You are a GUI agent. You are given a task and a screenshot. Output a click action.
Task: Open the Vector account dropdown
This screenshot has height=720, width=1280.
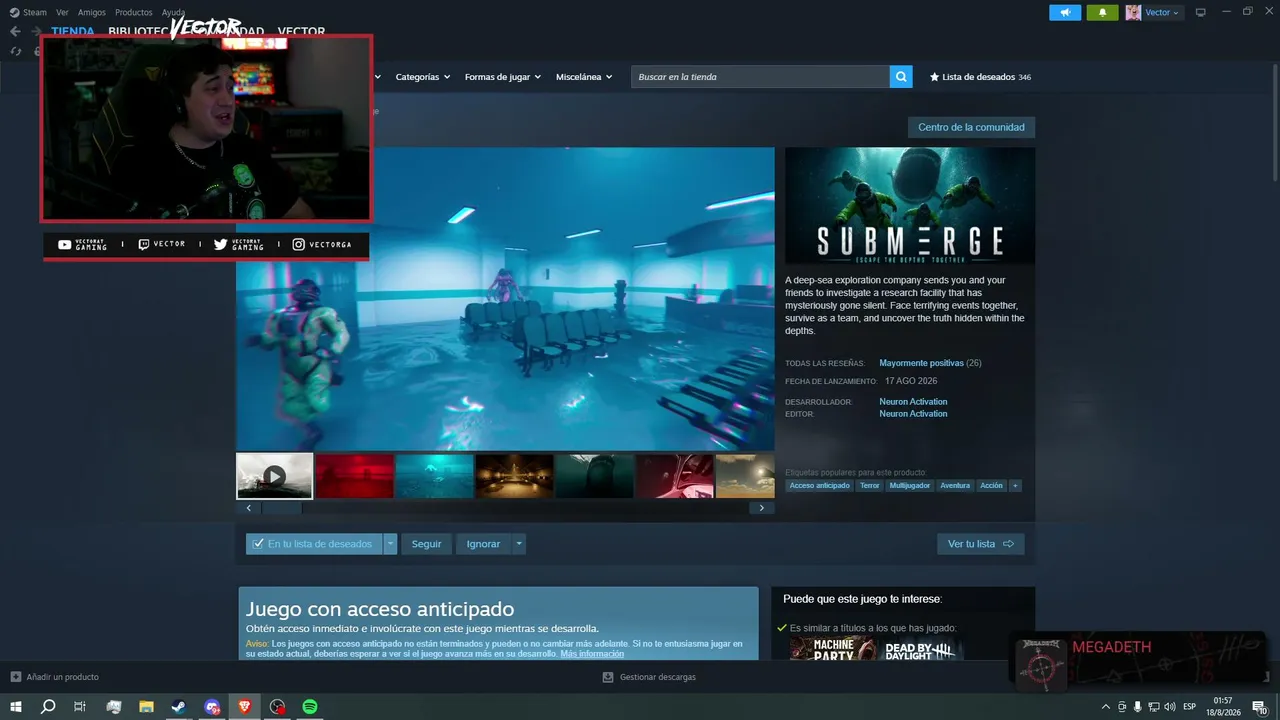tap(1162, 12)
